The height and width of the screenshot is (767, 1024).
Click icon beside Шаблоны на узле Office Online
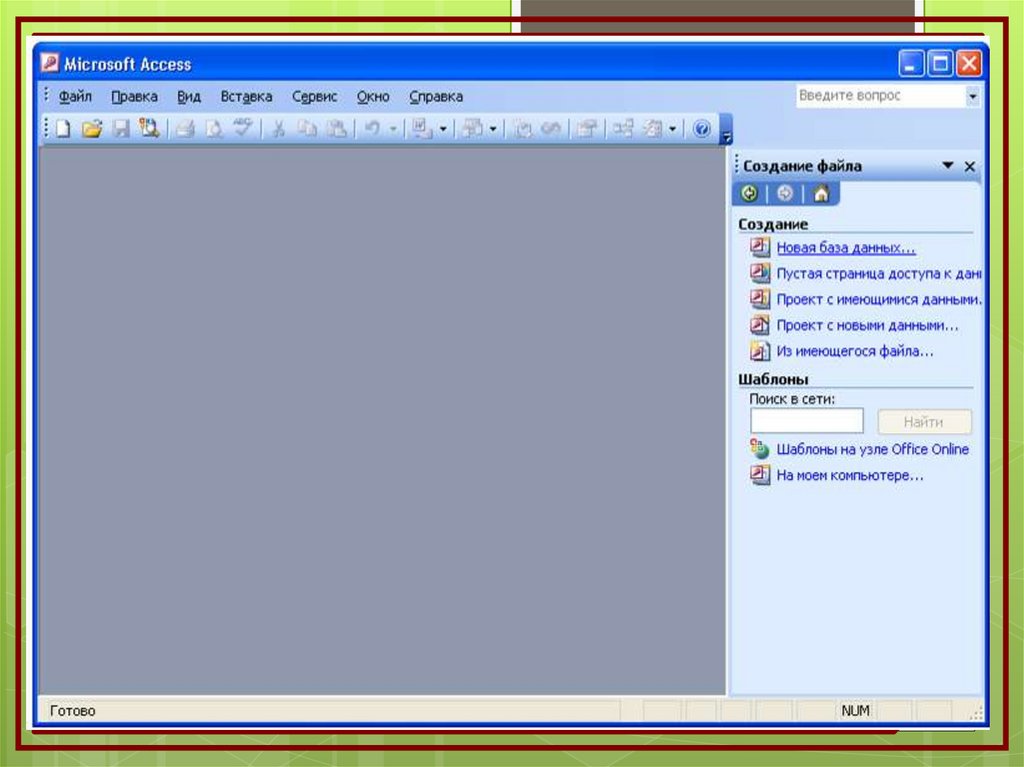click(759, 449)
